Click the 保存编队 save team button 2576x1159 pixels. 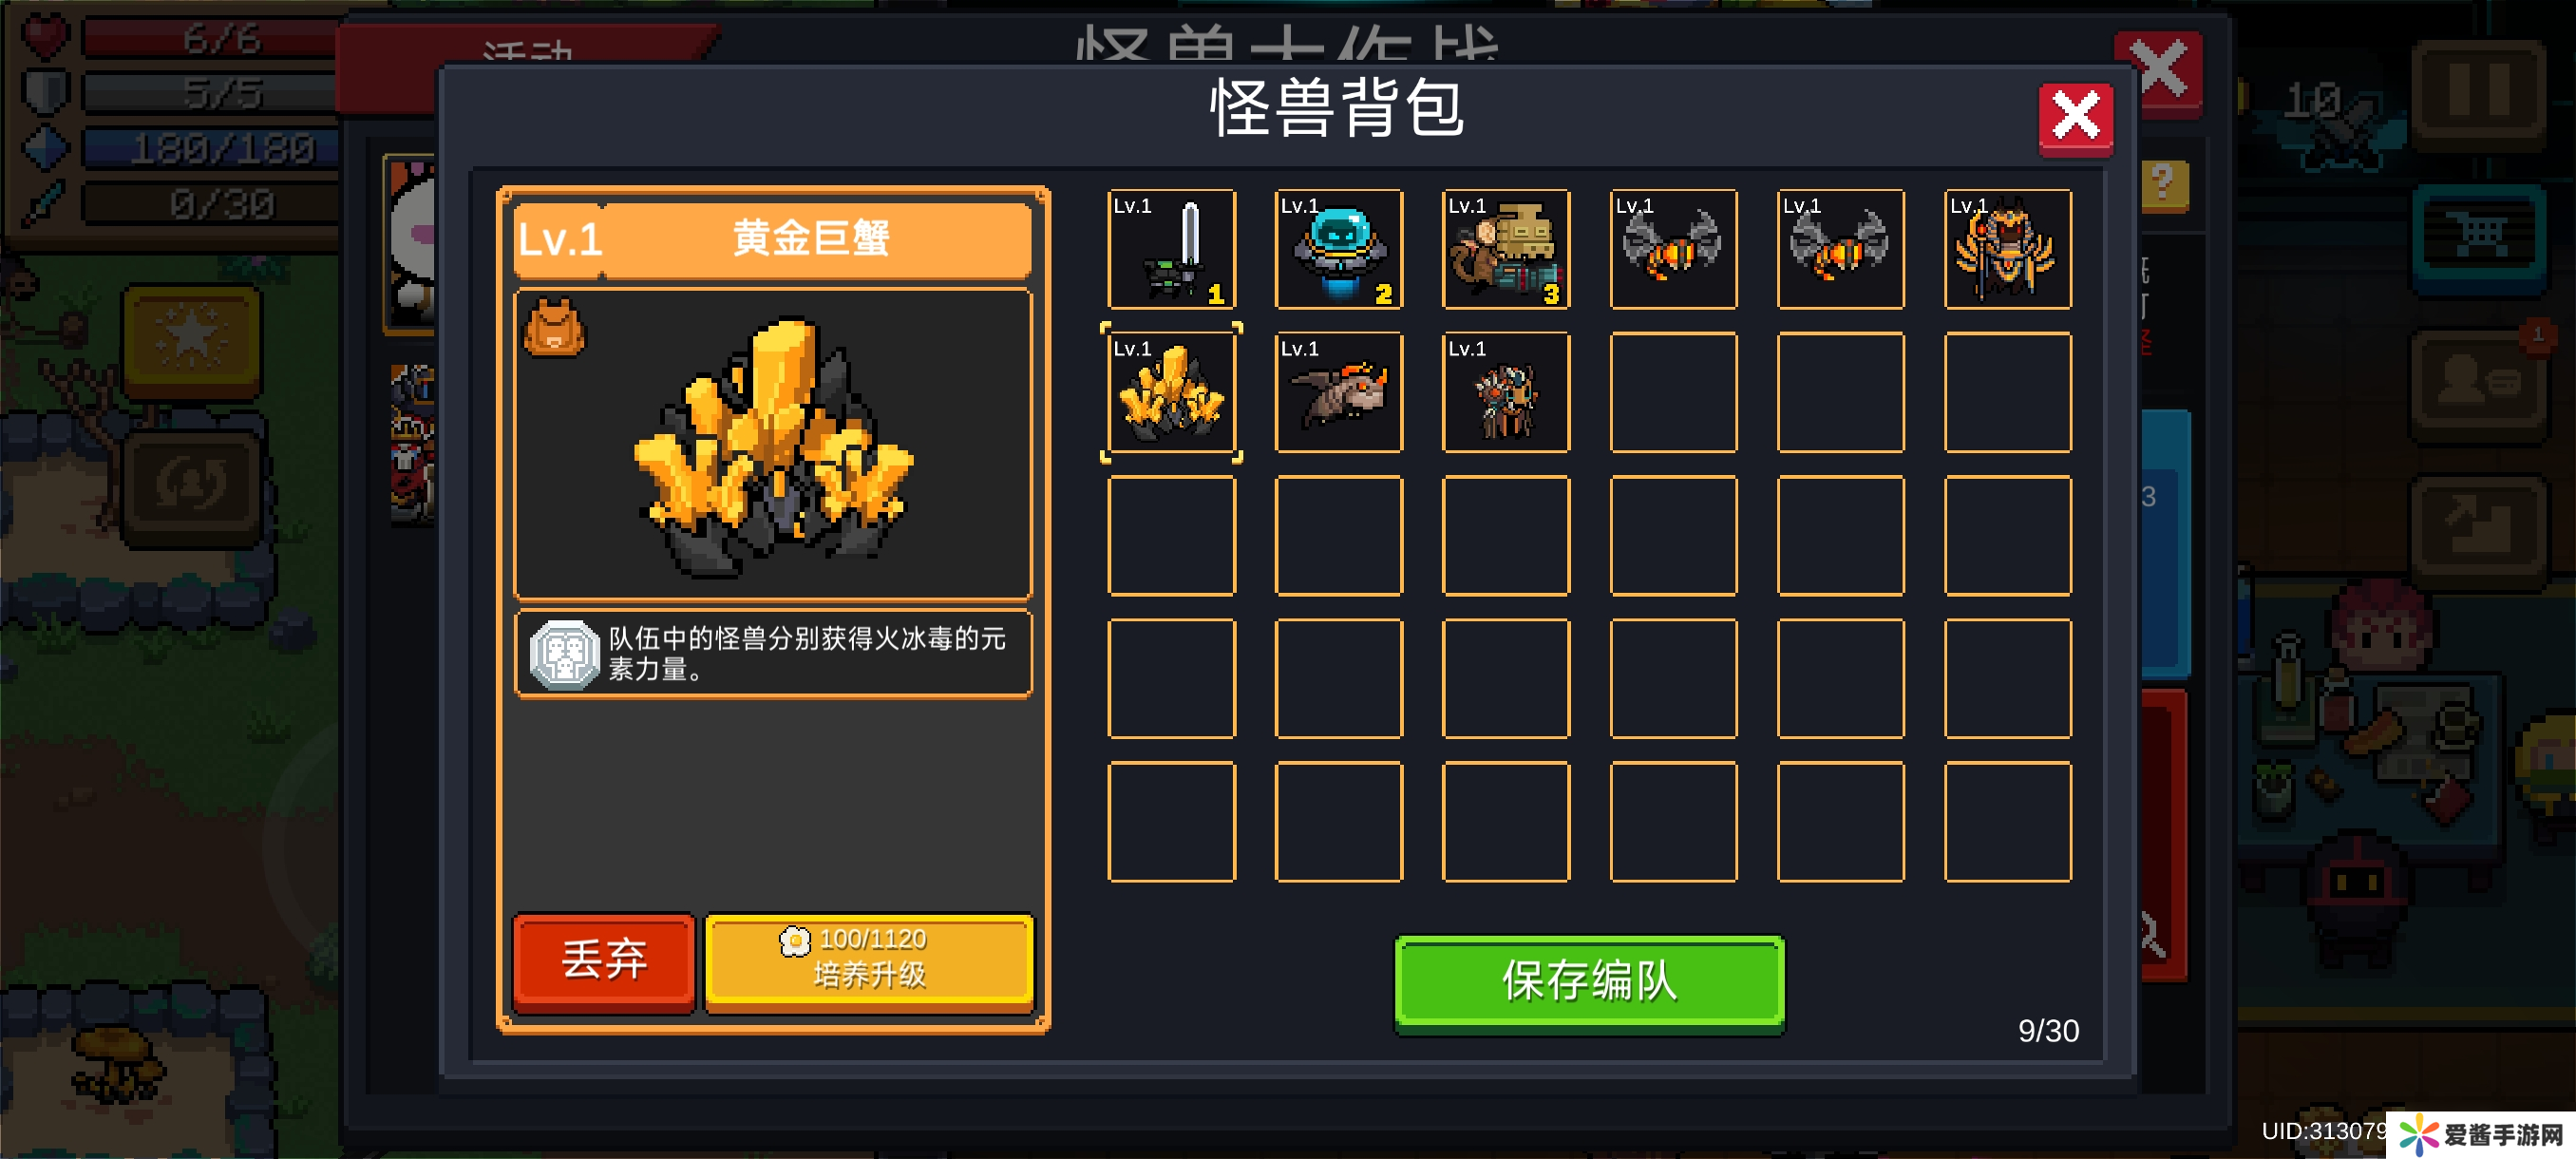tap(1589, 982)
